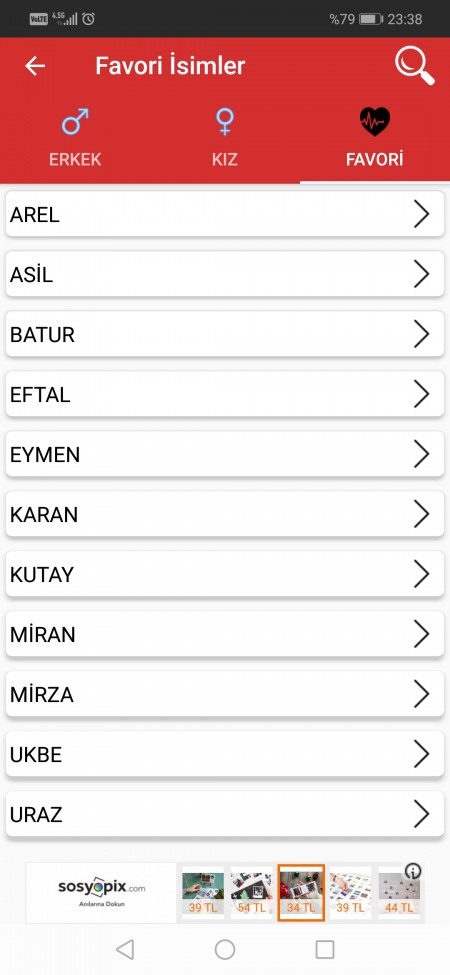Image resolution: width=450 pixels, height=975 pixels.
Task: Open the BATUR name item
Action: (225, 335)
